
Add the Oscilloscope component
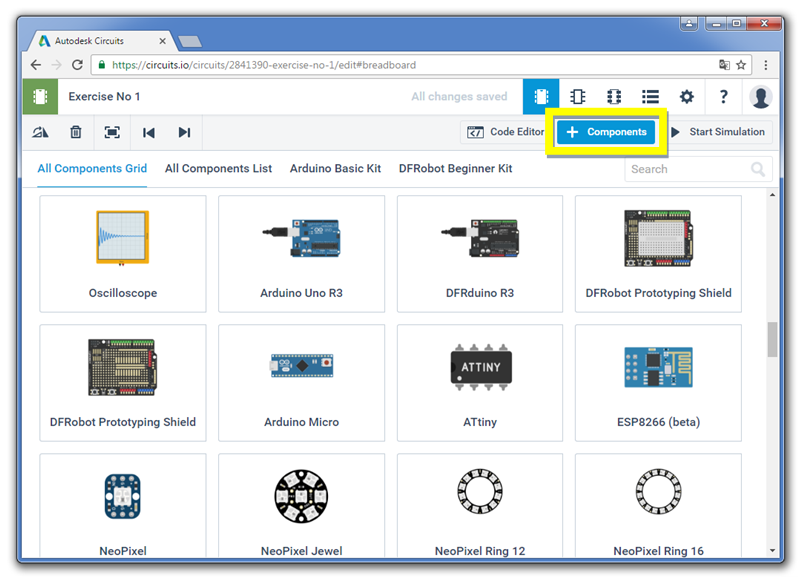pyautogui.click(x=123, y=254)
